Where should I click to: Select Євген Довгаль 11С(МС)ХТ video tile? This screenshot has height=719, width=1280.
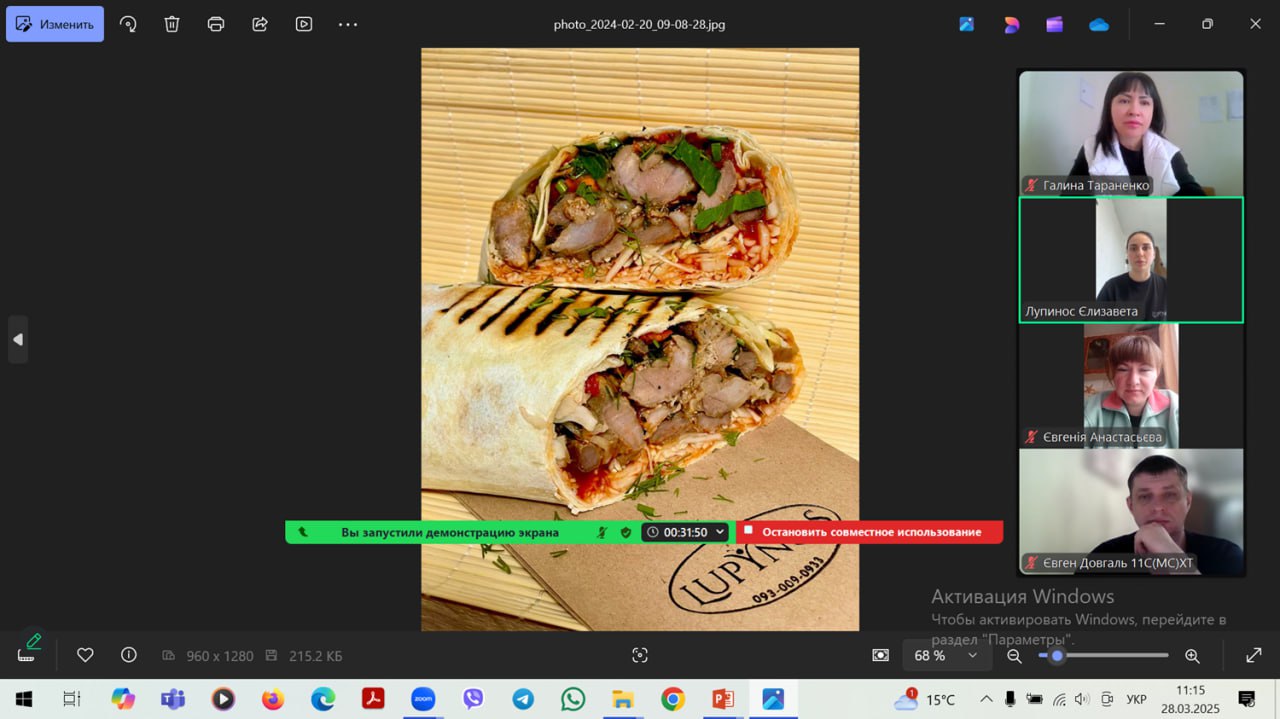tap(1131, 511)
